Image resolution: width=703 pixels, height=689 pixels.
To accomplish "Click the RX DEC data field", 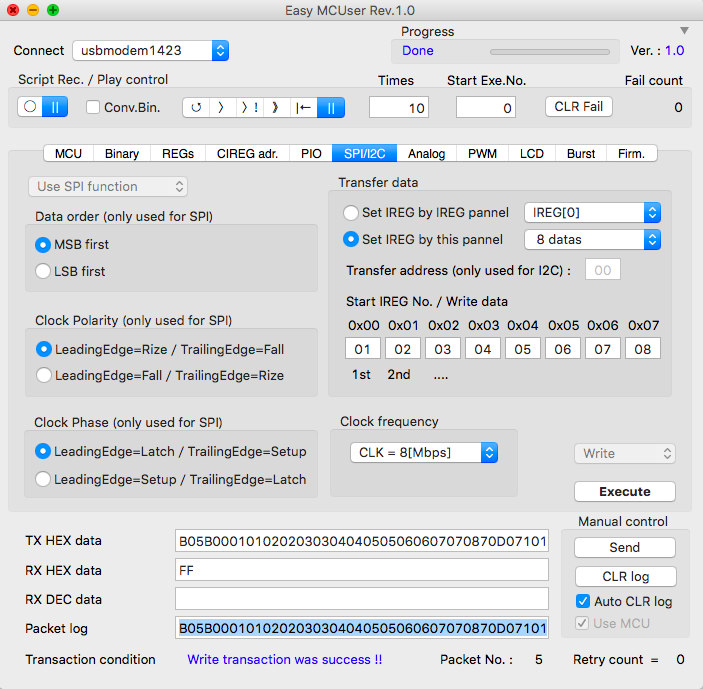I will [362, 599].
